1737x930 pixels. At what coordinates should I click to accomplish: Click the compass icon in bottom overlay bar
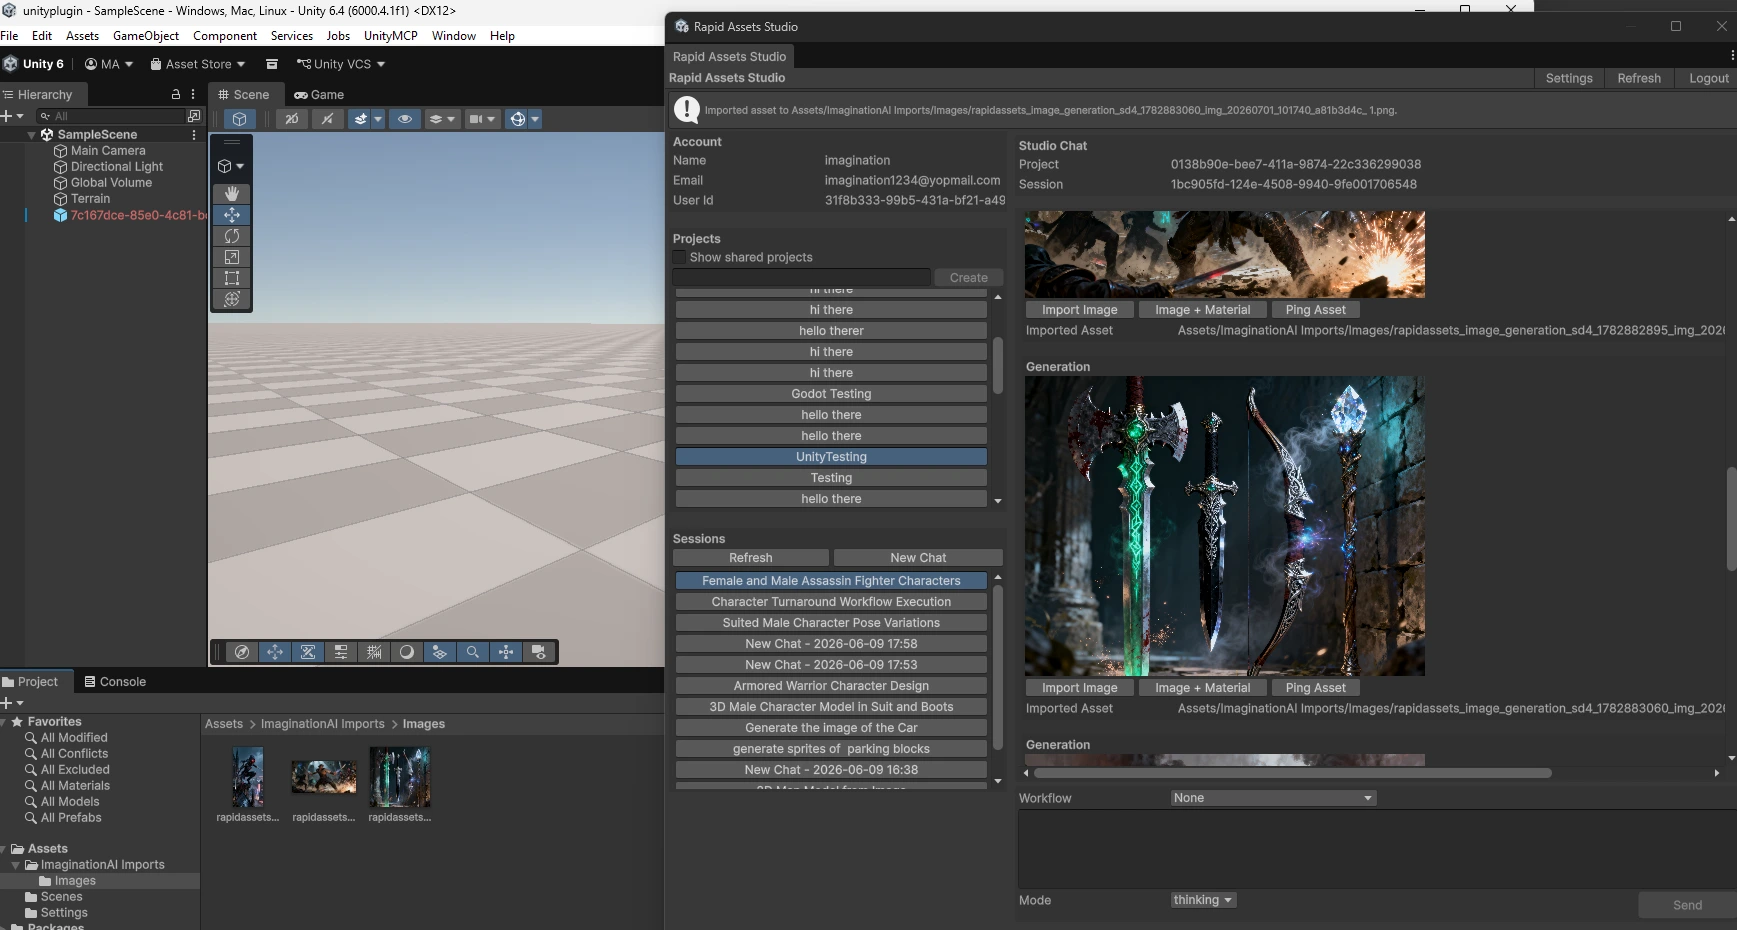click(x=241, y=652)
